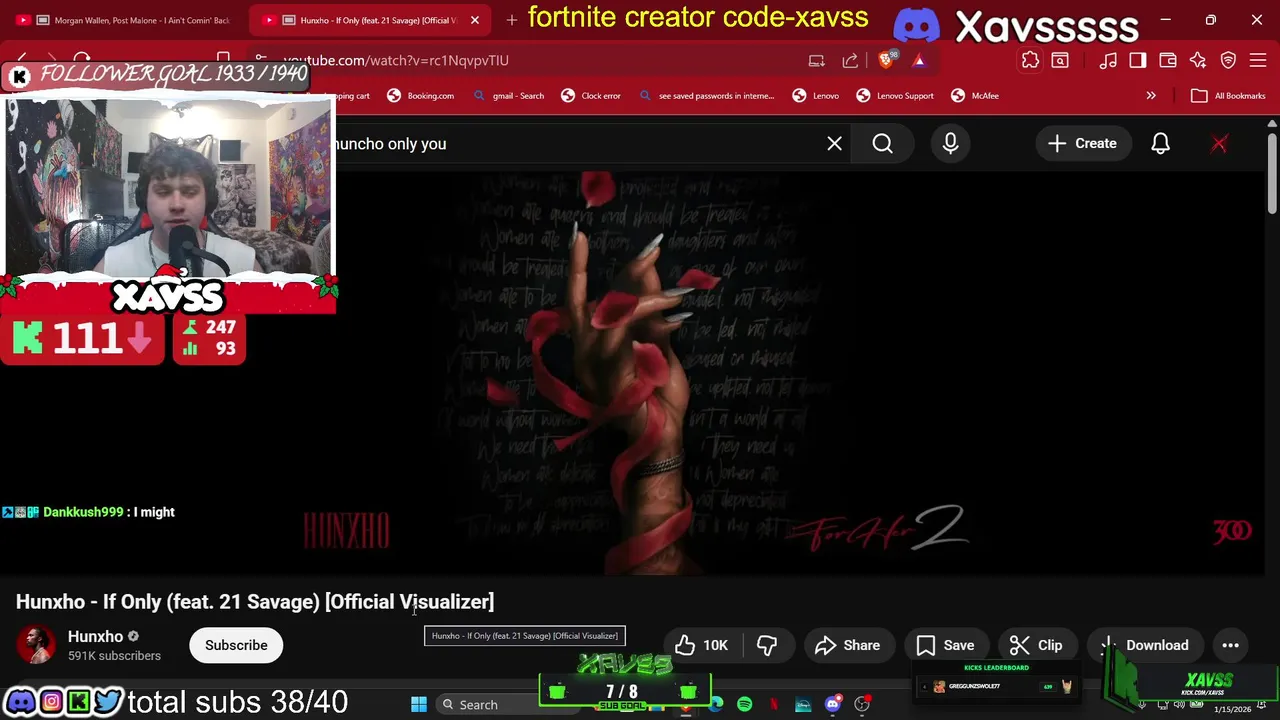Open the extensions puzzle icon

[x=1030, y=61]
